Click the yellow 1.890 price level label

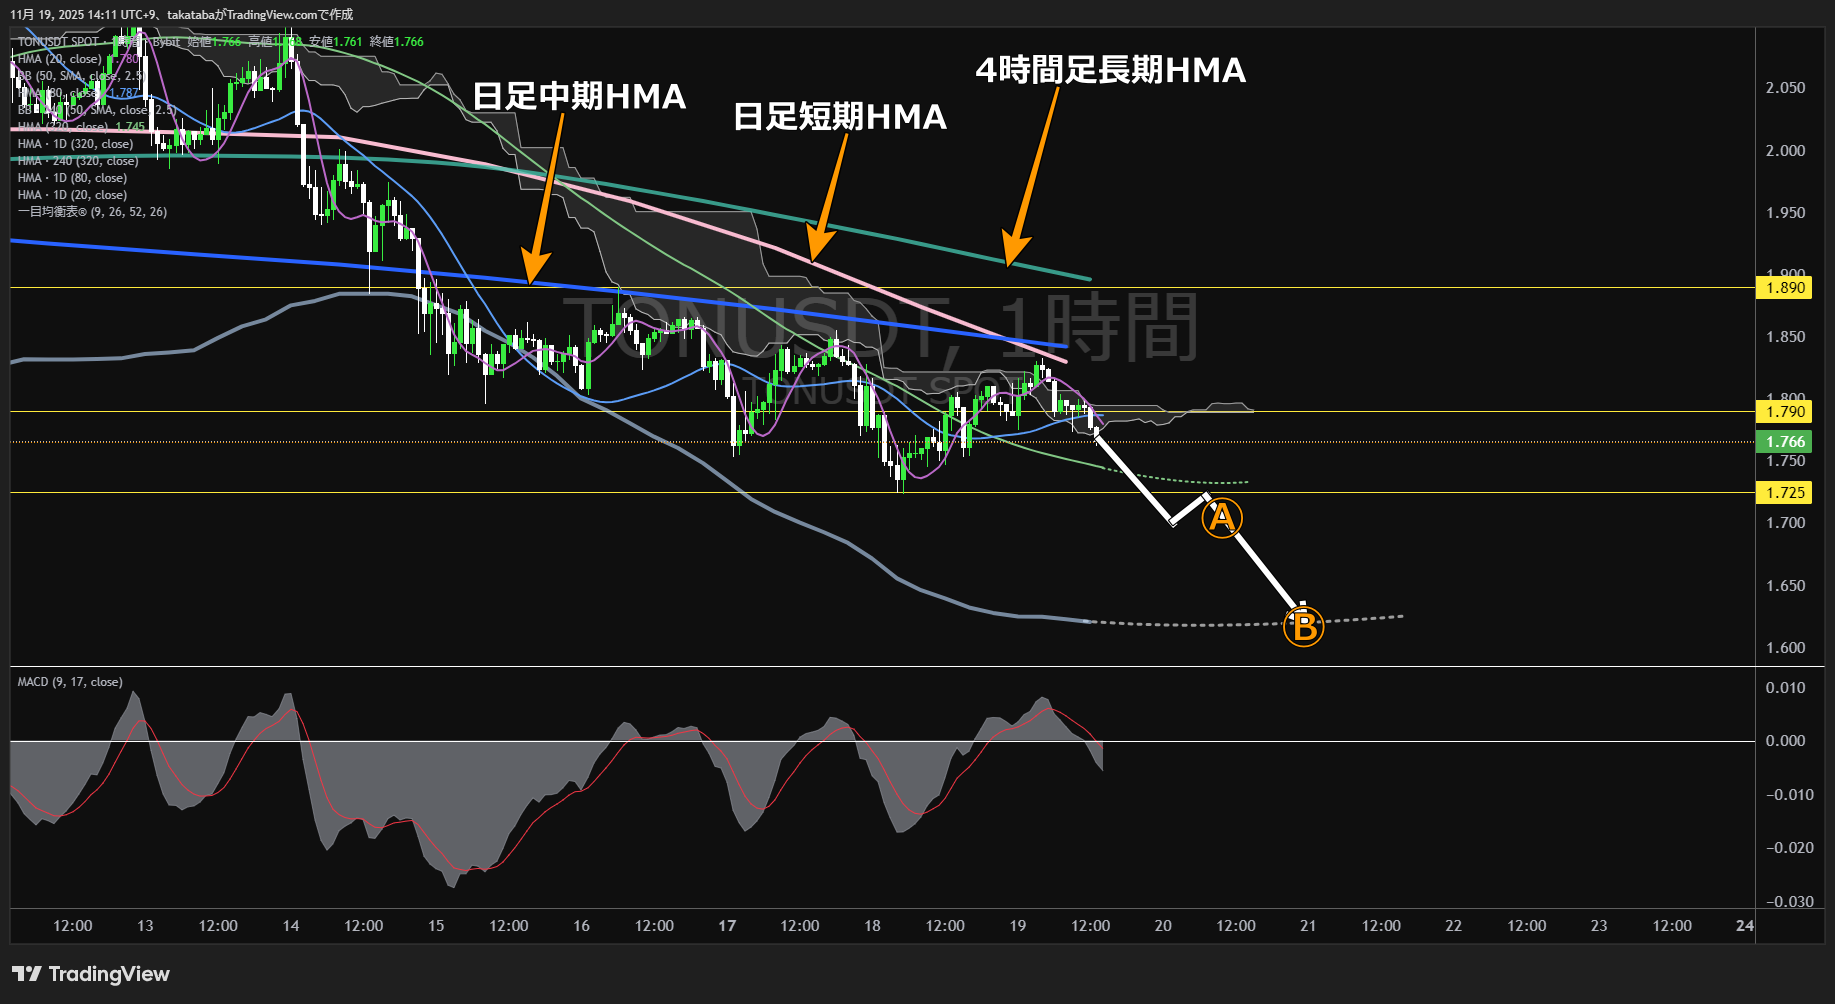pos(1785,288)
